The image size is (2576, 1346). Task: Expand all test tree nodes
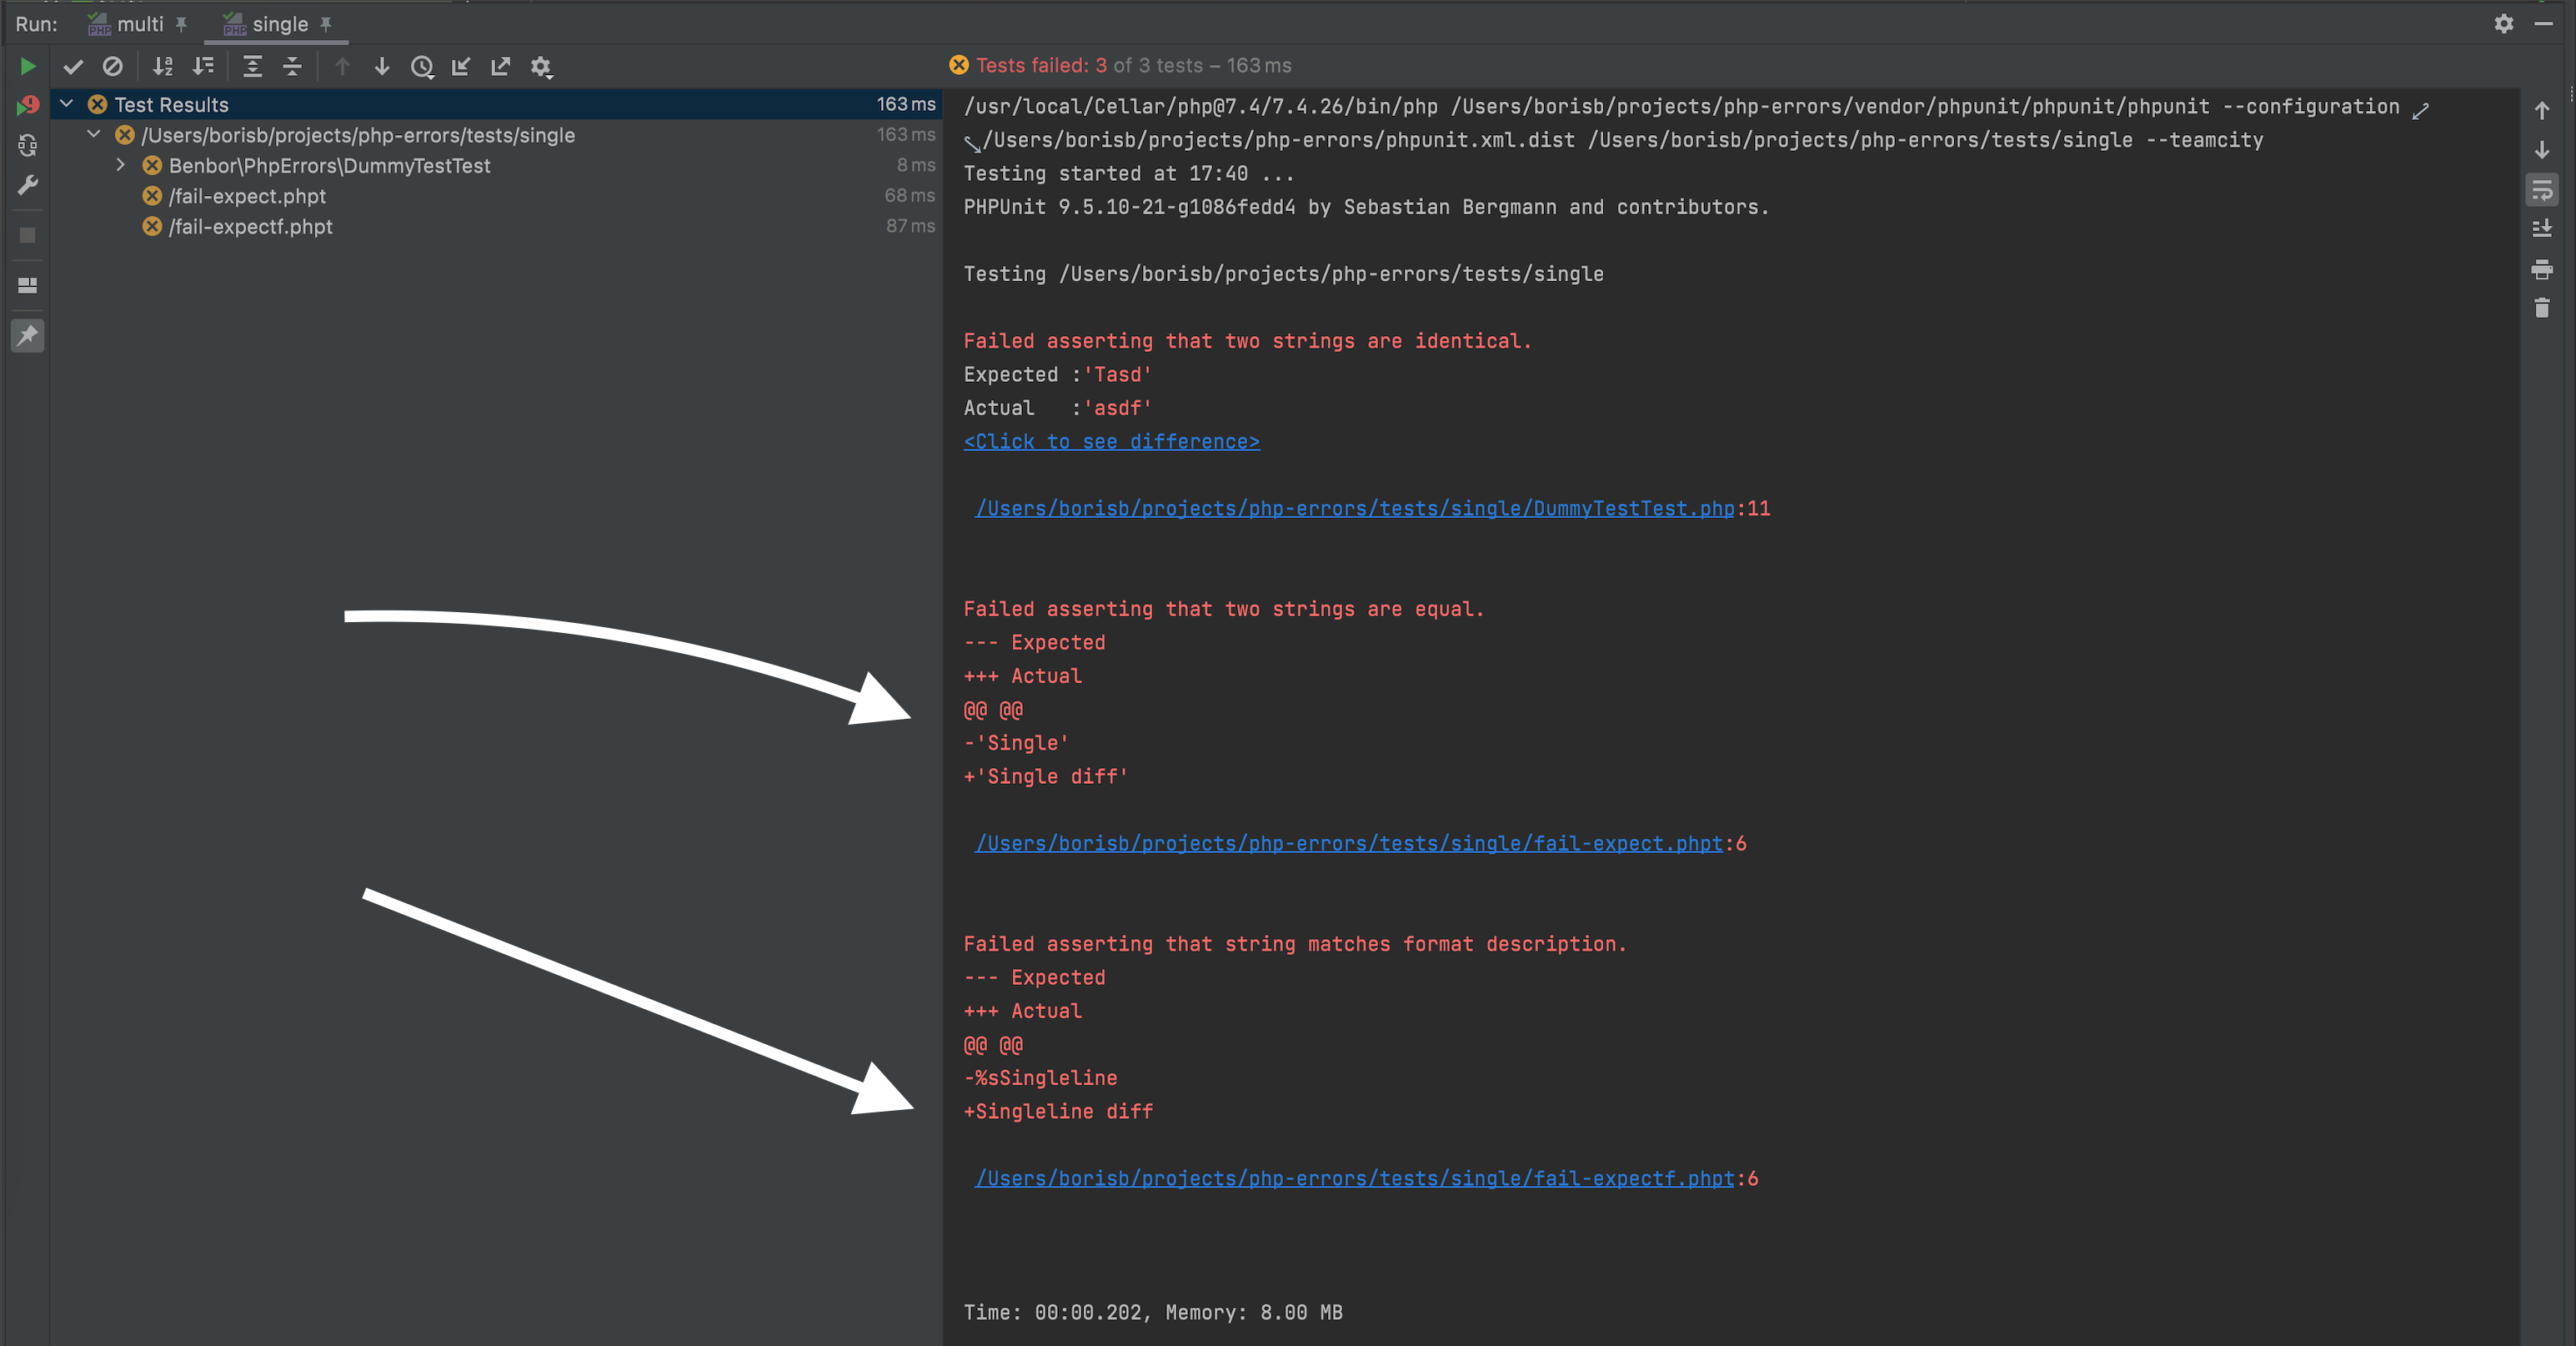253,67
